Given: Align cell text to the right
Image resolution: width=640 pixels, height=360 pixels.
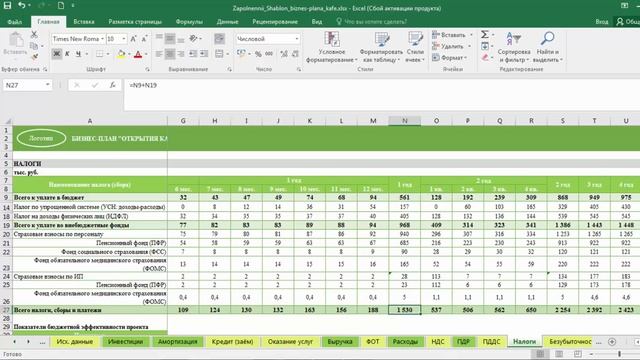Looking at the screenshot, I should (181, 54).
